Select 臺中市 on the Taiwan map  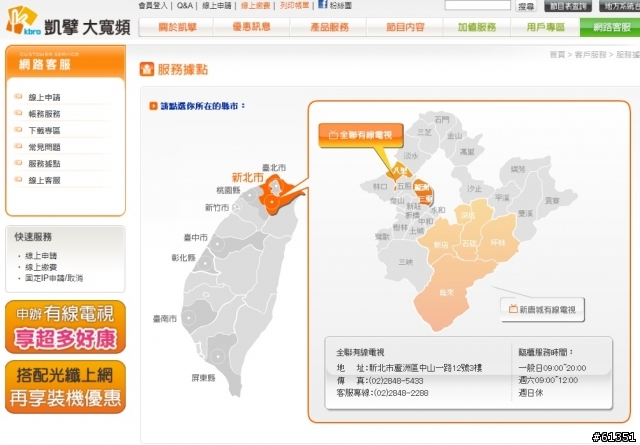coord(196,237)
